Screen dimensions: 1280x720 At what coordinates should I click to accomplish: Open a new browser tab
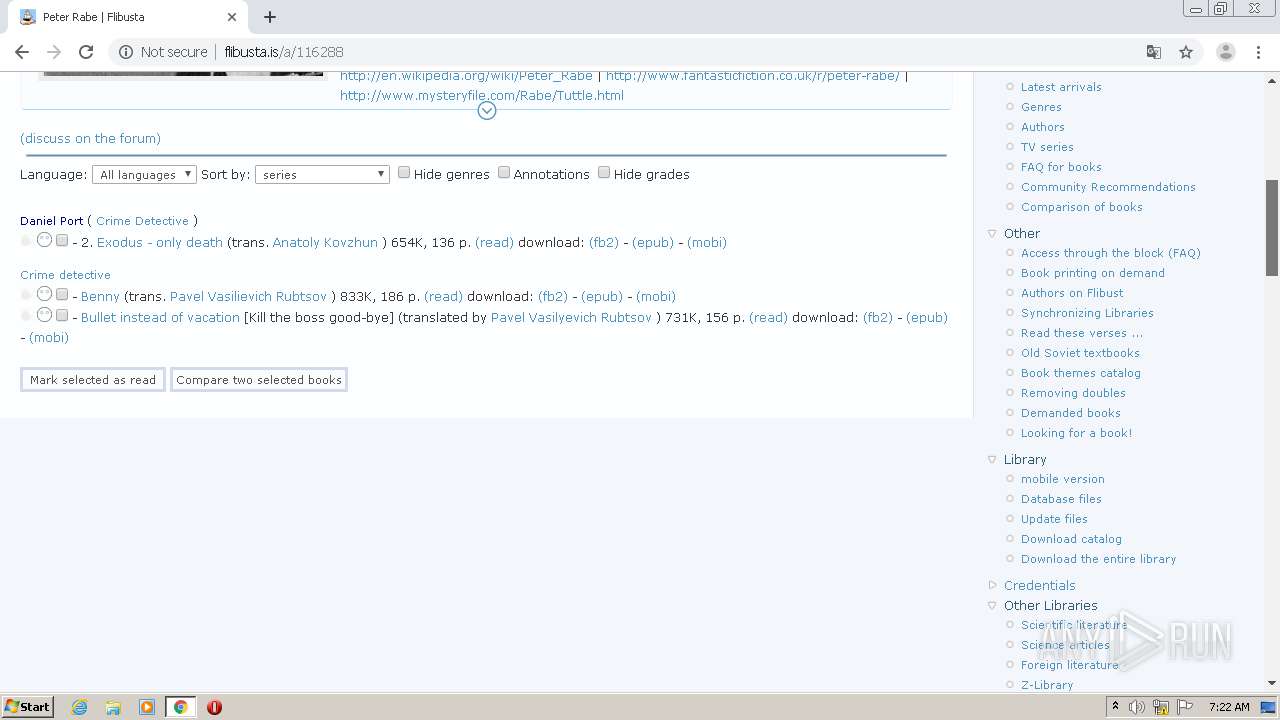(270, 17)
